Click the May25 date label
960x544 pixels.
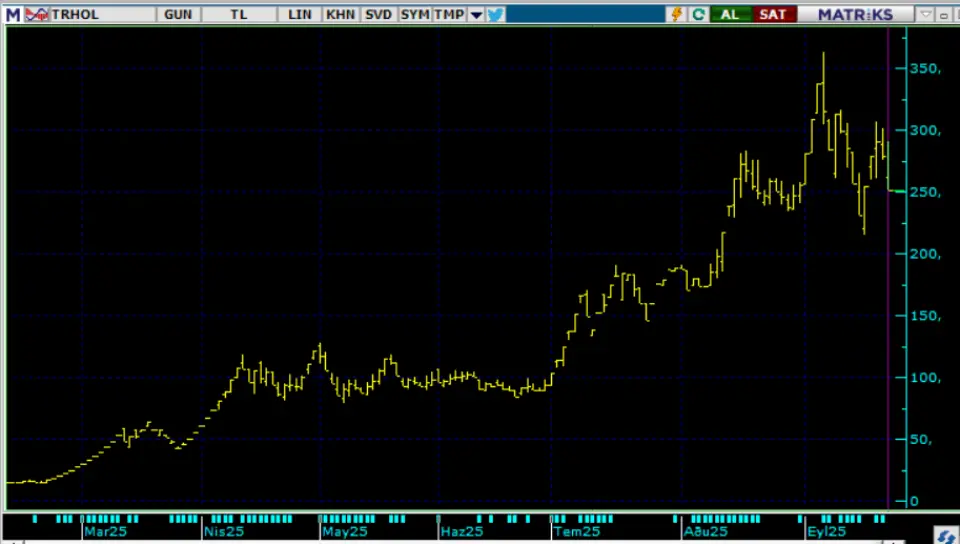pyautogui.click(x=345, y=532)
